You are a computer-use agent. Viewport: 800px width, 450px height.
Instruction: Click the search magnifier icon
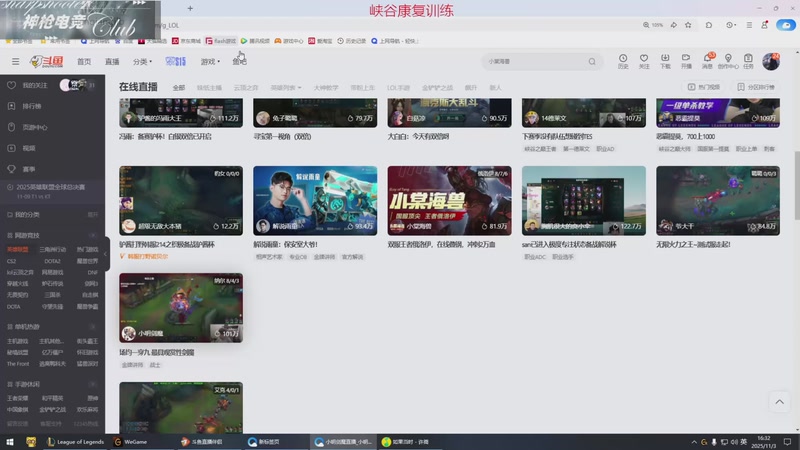[x=592, y=61]
